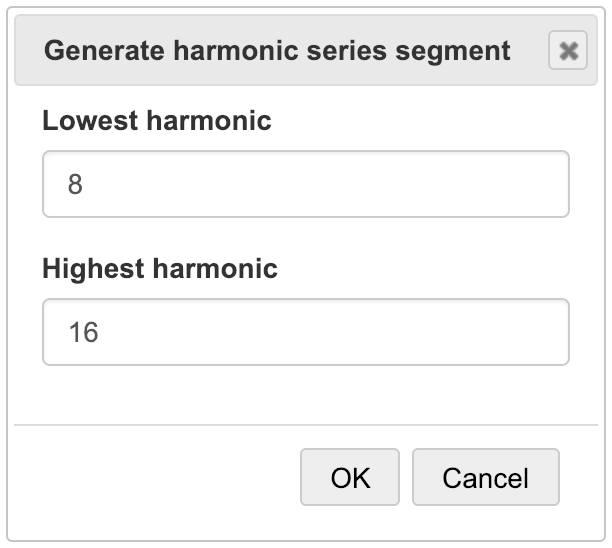Click the 'Lowest harmonic' label

coord(157,121)
